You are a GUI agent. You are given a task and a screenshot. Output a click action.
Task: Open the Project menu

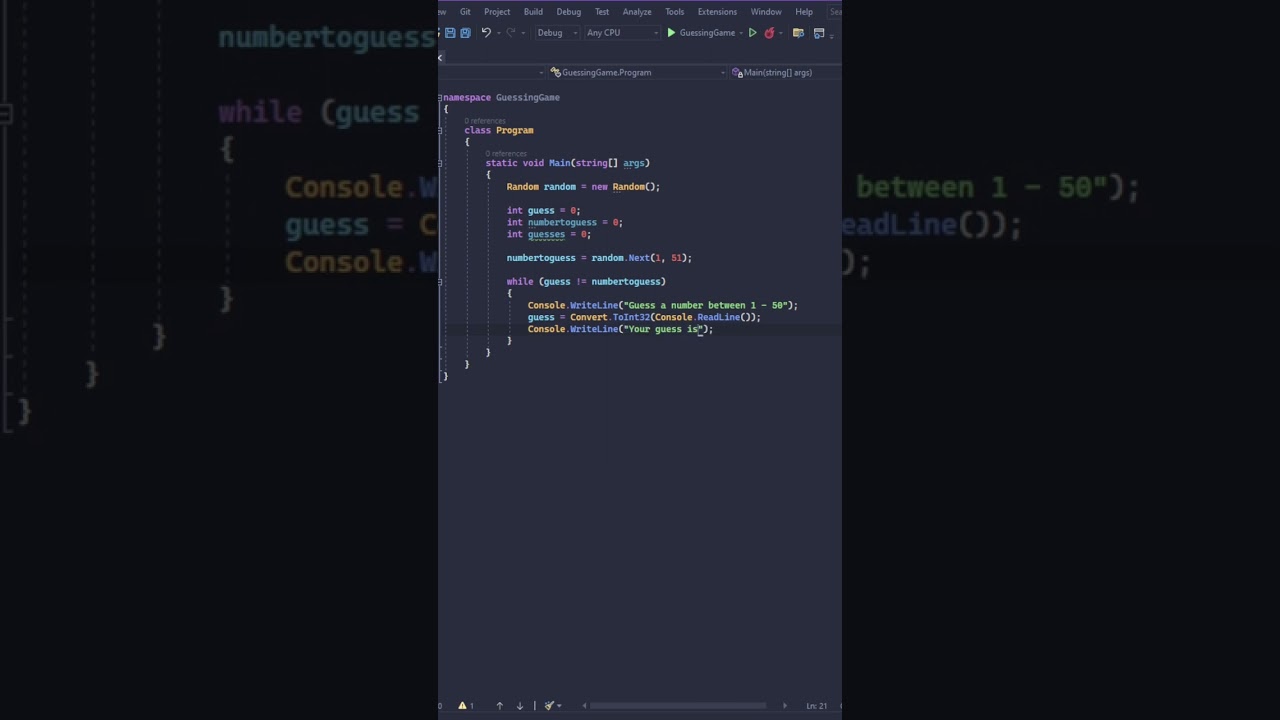[x=497, y=12]
